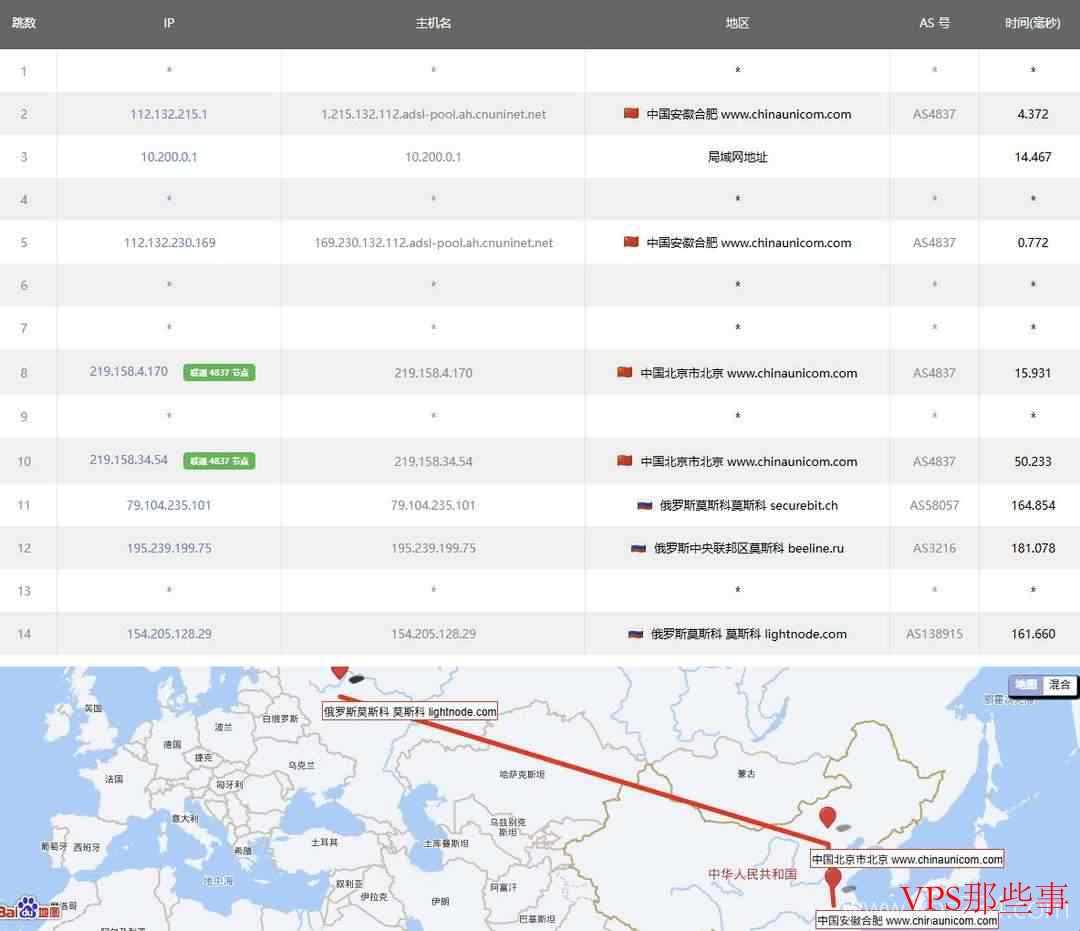Select the red Hefei pin on the map
Screen dimensions: 1080x931
[833, 878]
